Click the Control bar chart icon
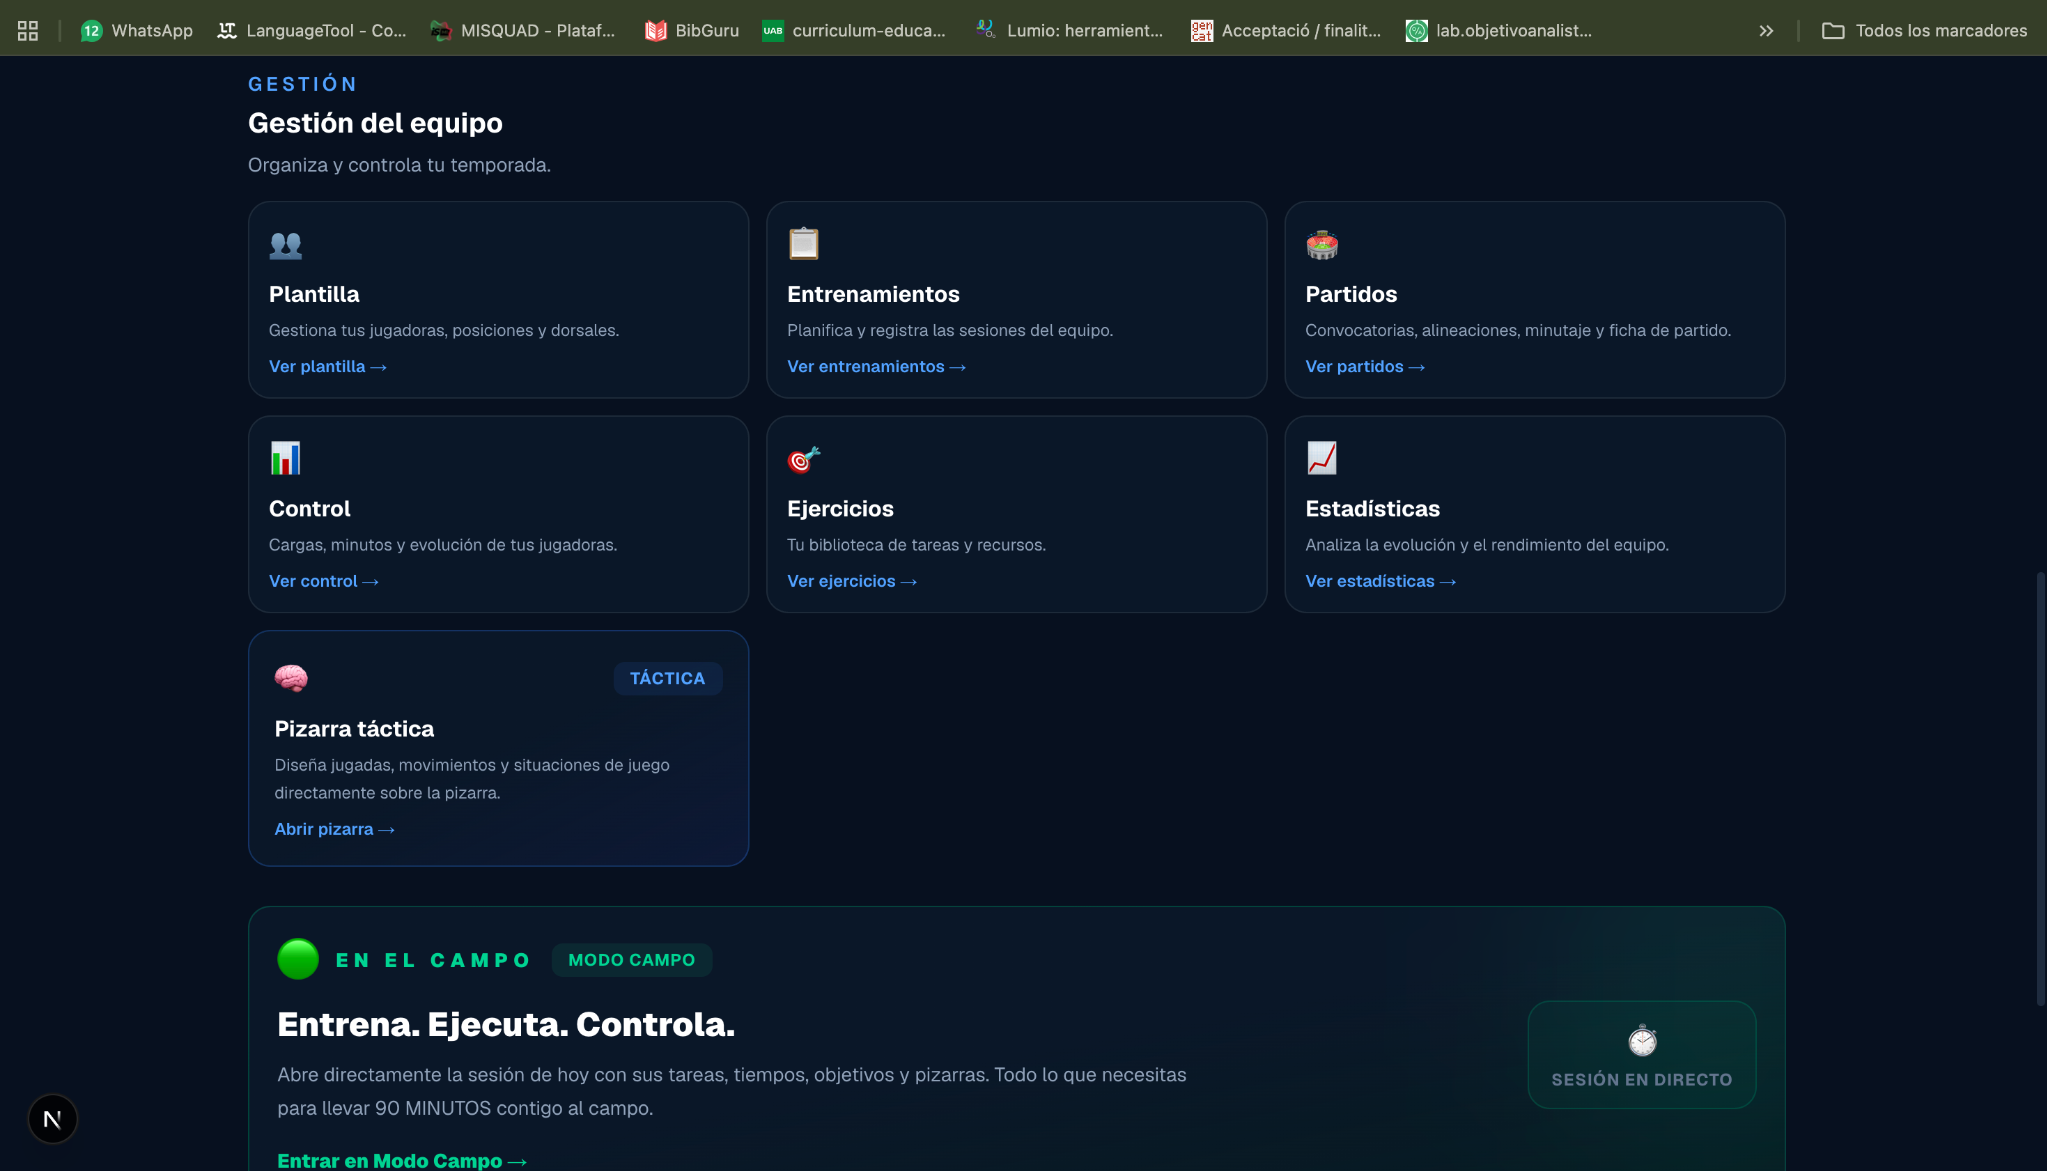The height and width of the screenshot is (1171, 2047). click(x=285, y=458)
